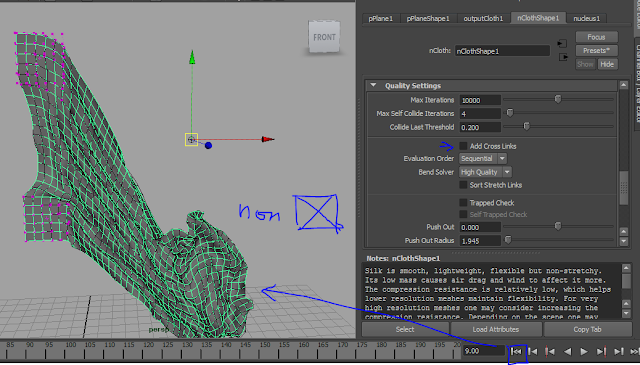
Task: Enable the Add Cross Links checkbox
Action: click(463, 146)
